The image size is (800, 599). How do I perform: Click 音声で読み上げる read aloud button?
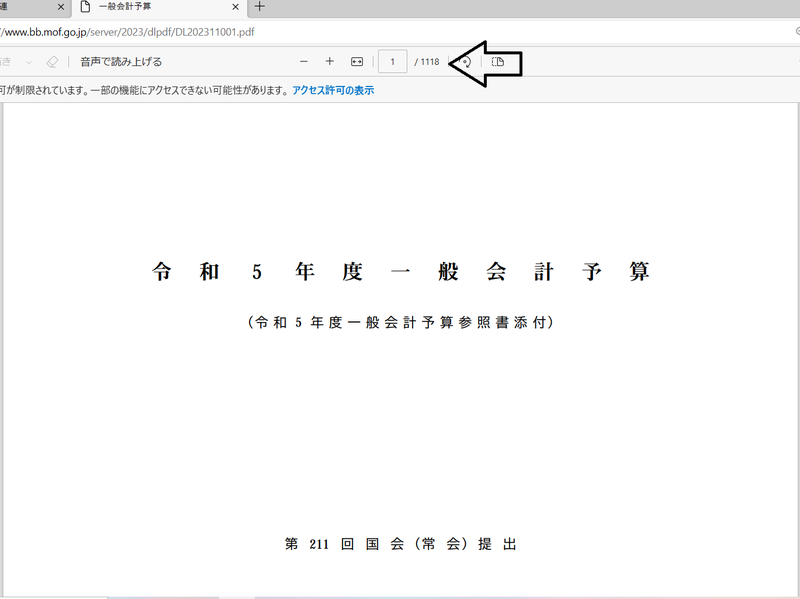pyautogui.click(x=121, y=62)
